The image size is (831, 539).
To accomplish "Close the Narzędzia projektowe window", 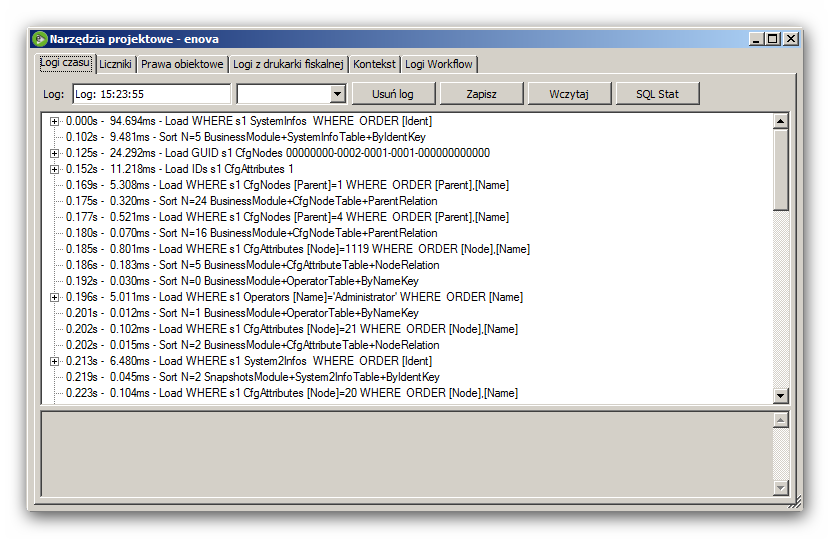I will [x=791, y=39].
